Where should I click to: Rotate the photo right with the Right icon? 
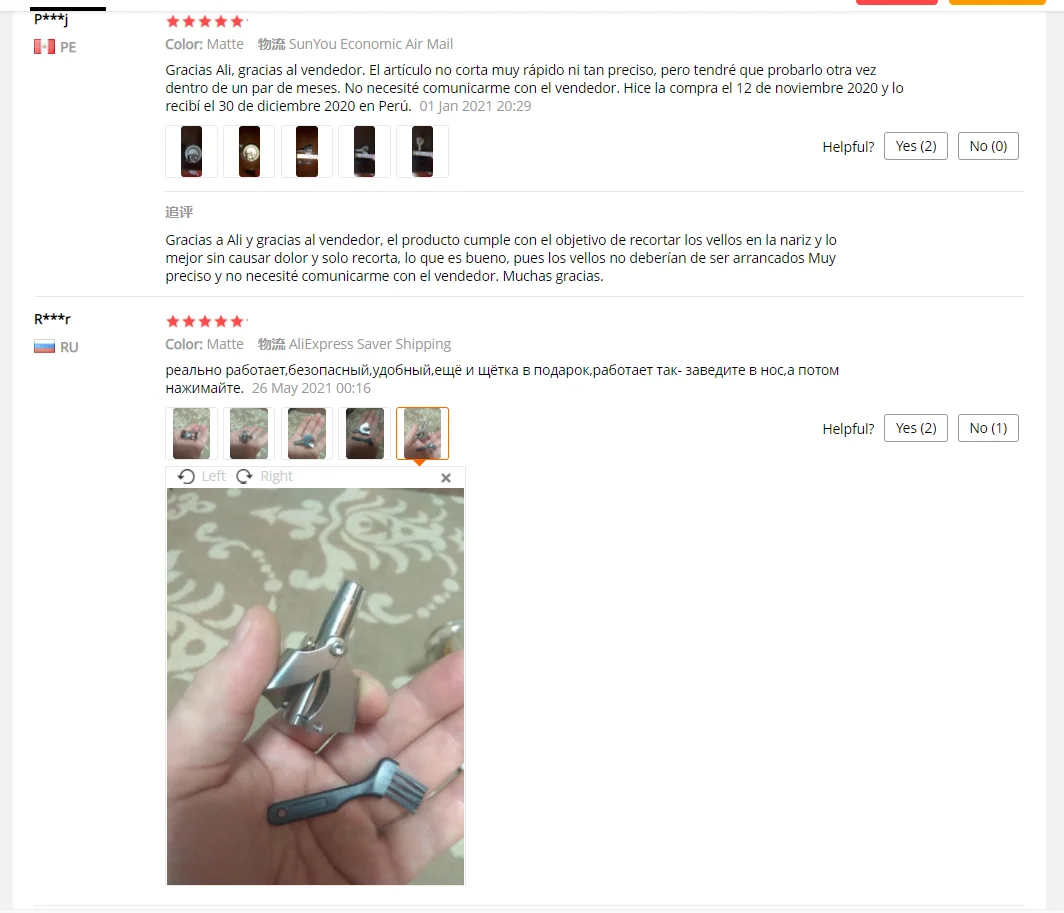(265, 477)
